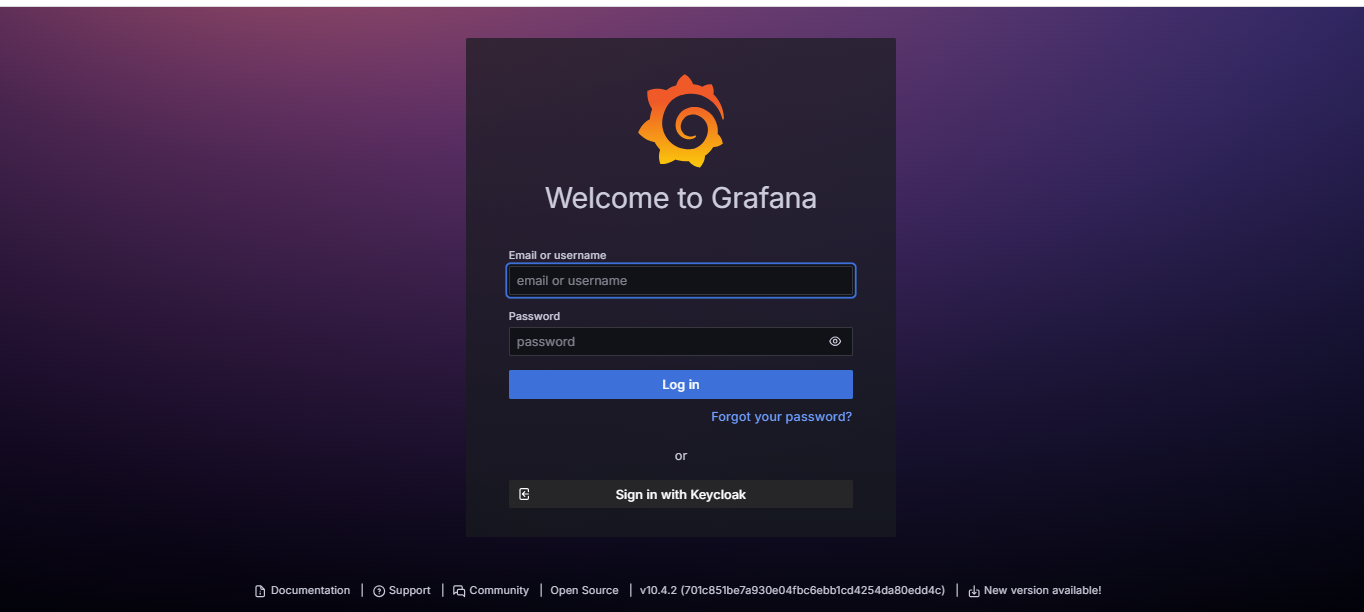Visit the Support footer link text

(x=410, y=590)
